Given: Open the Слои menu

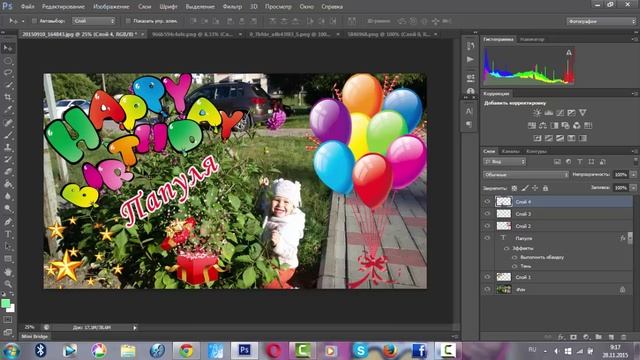Looking at the screenshot, I should click(144, 7).
